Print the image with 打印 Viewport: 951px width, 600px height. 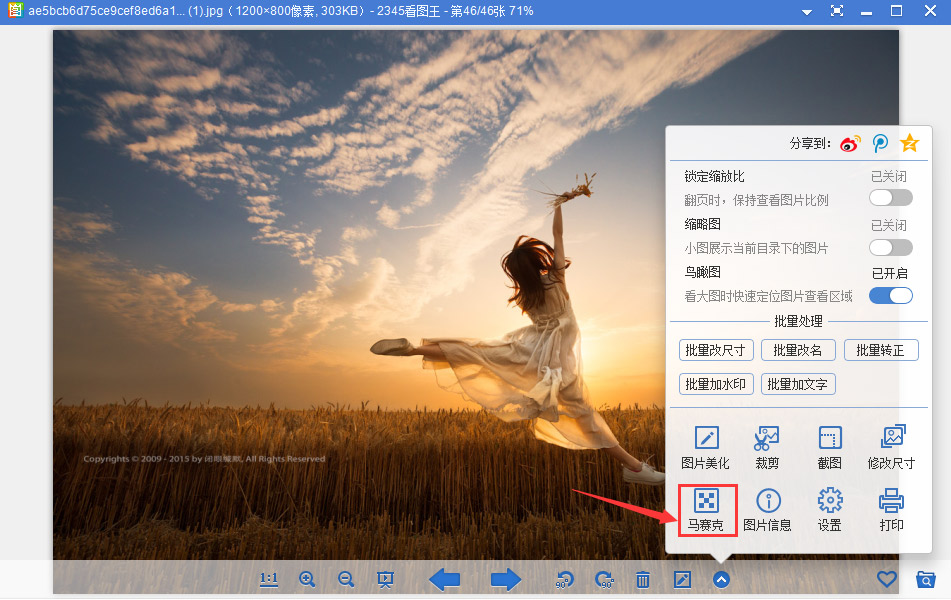891,509
